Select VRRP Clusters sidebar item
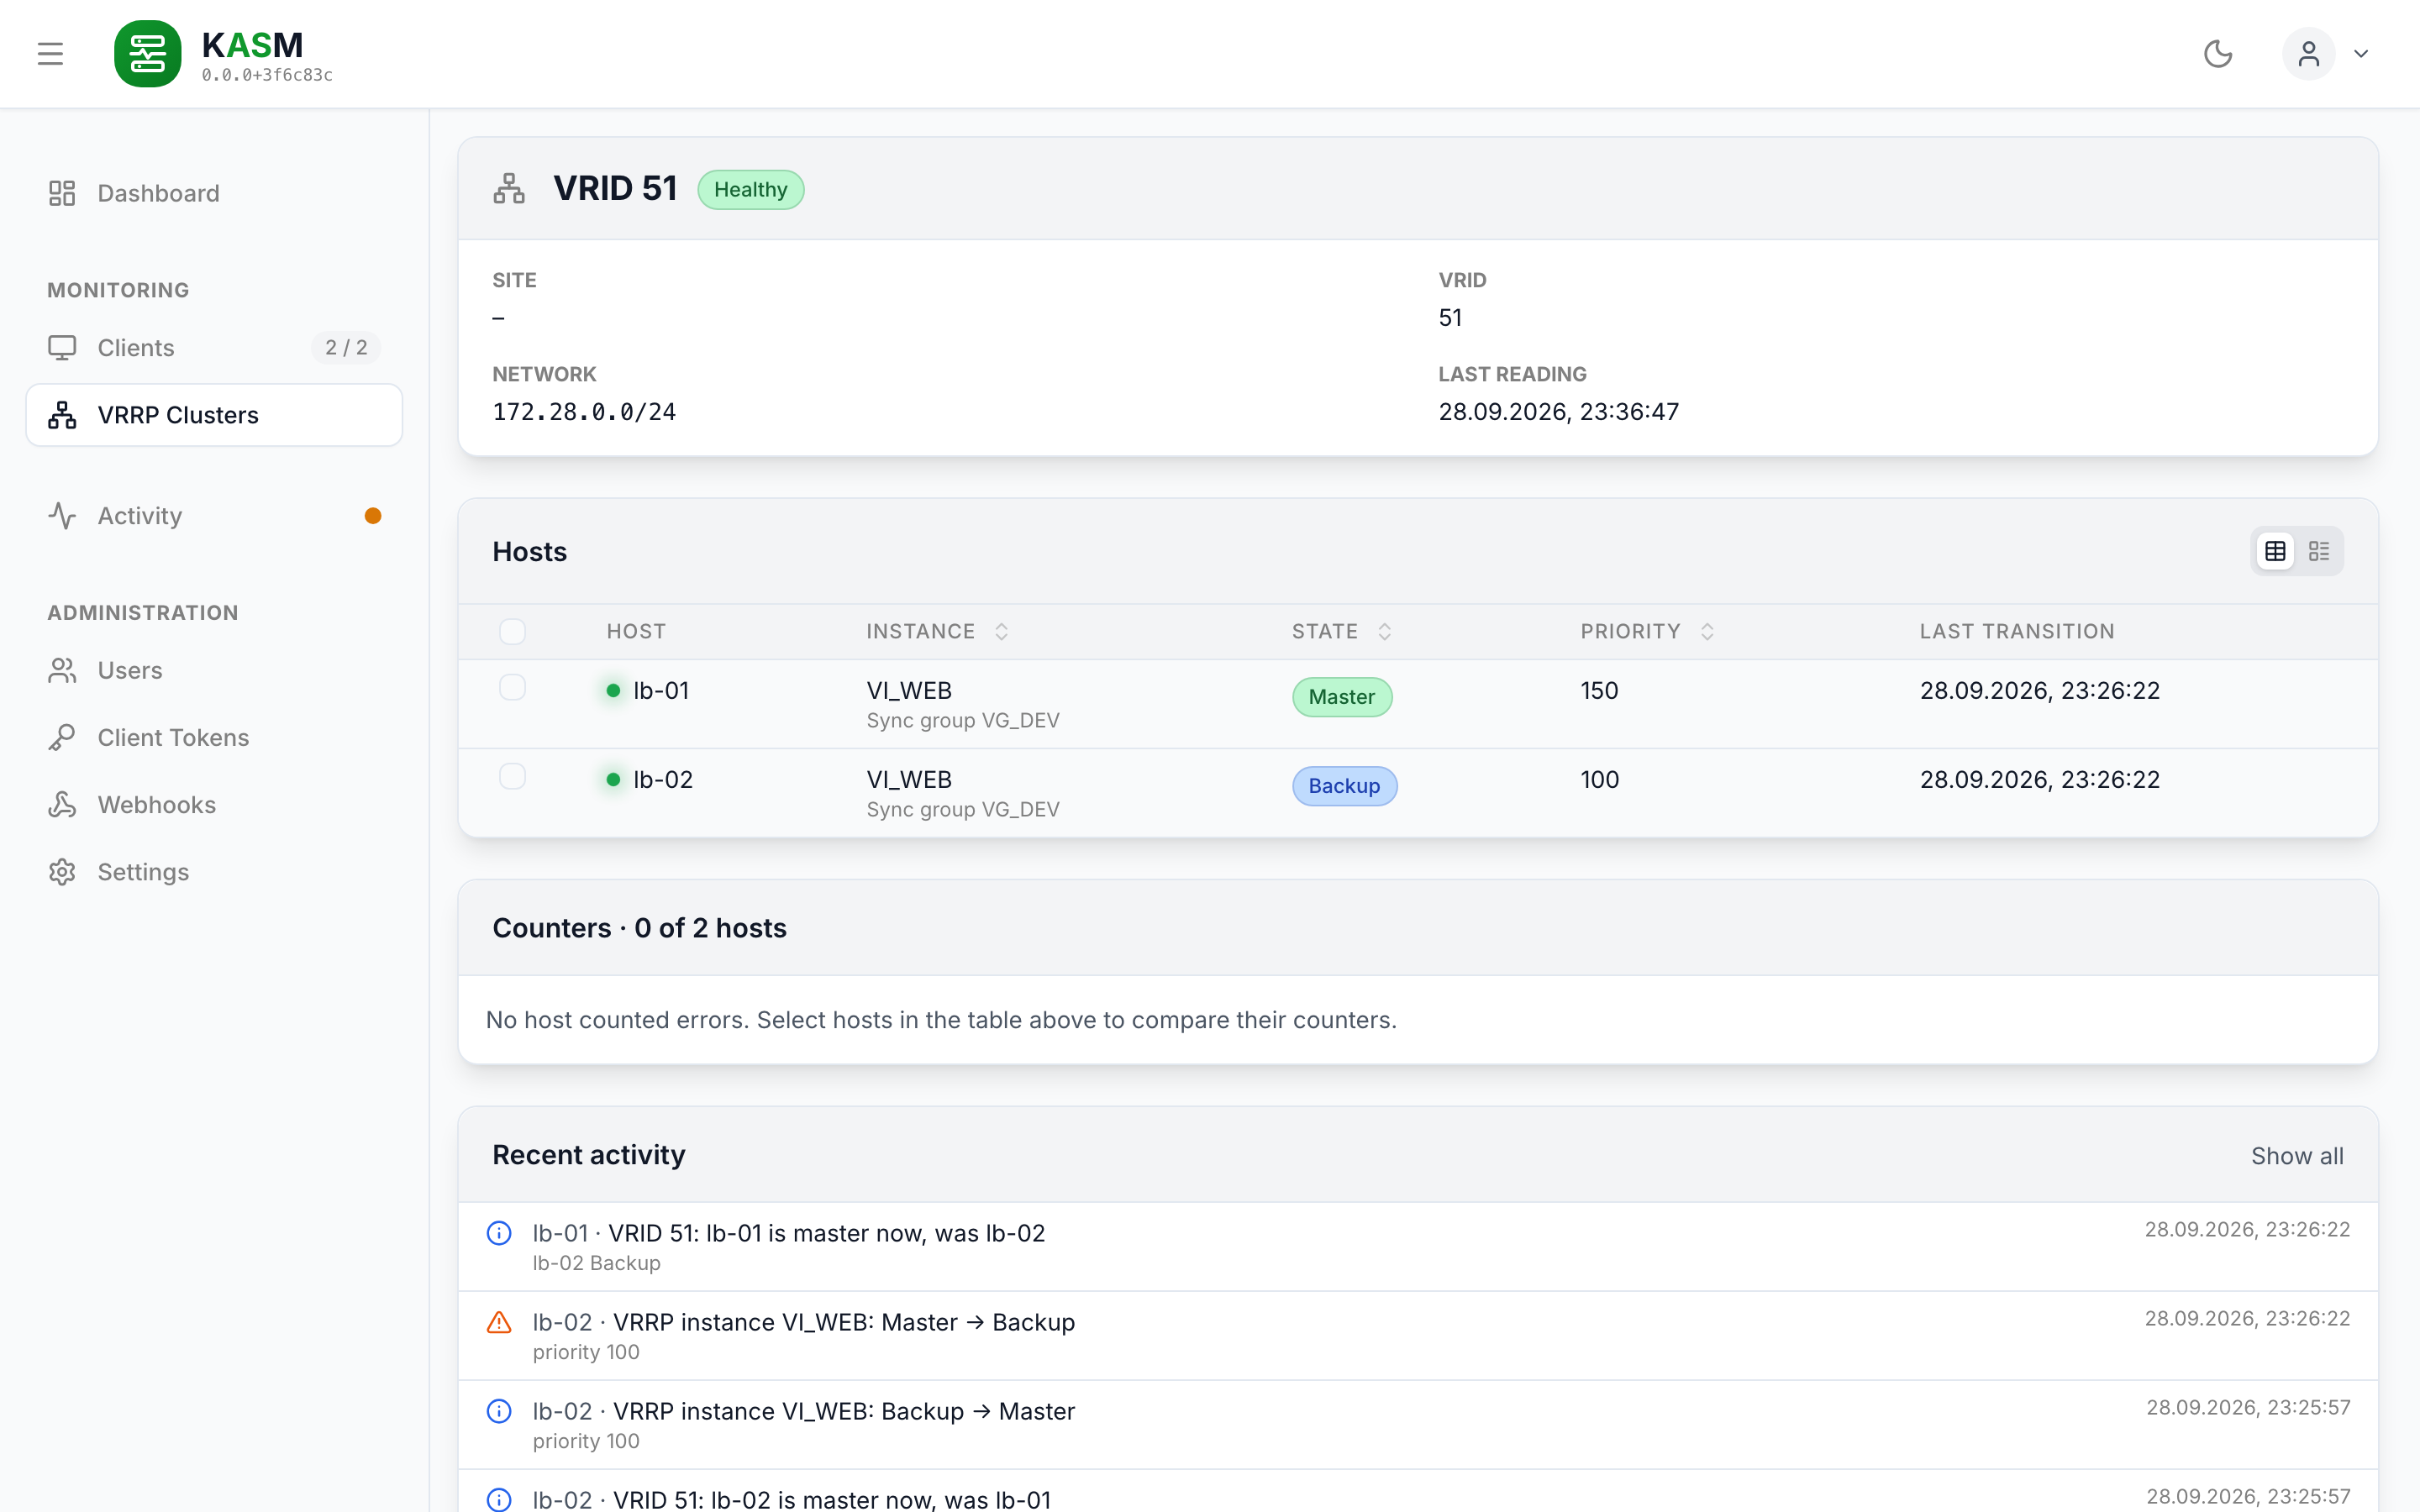This screenshot has width=2420, height=1512. 214,415
